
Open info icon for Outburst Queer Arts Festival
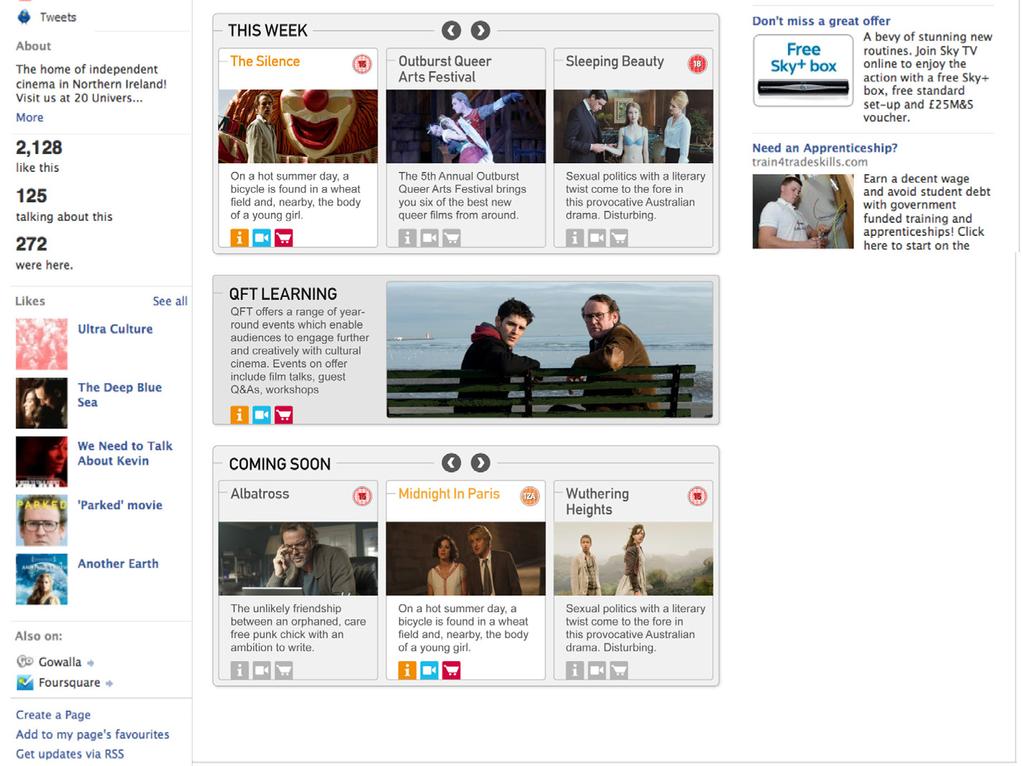(407, 237)
